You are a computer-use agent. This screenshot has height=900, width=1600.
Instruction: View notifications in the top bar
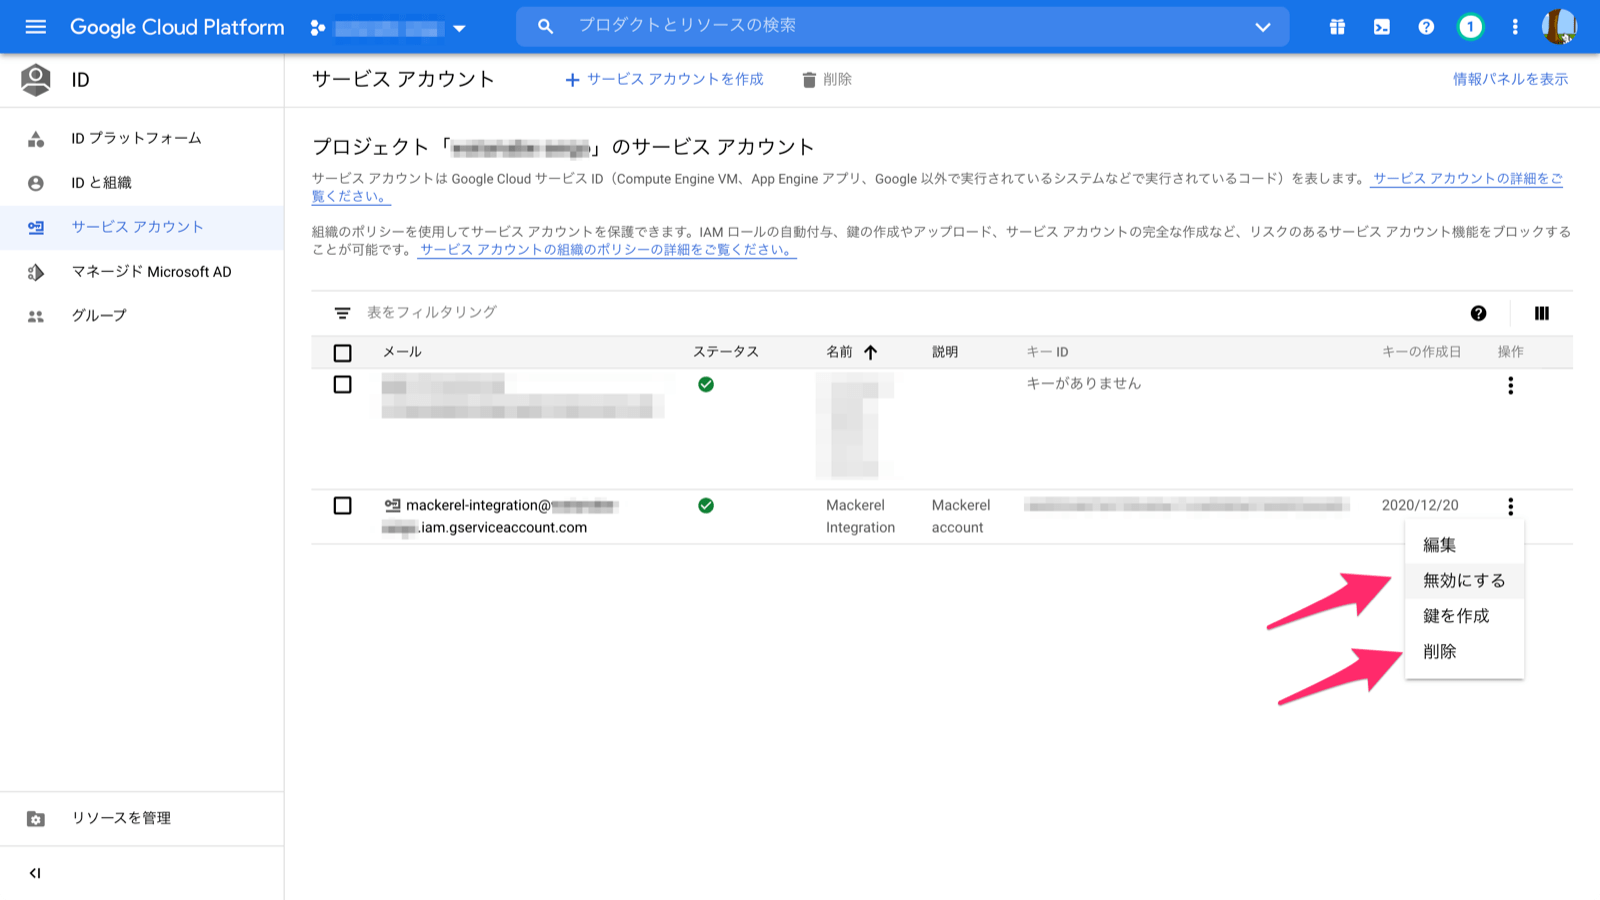(1470, 27)
